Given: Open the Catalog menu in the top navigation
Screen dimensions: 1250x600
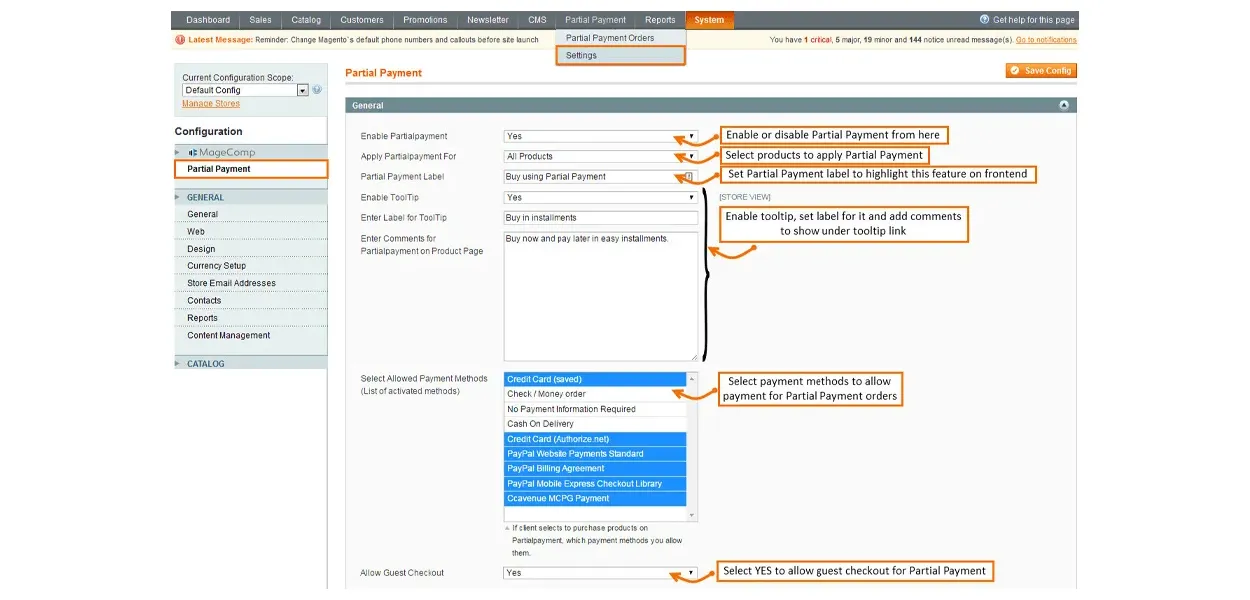Looking at the screenshot, I should [306, 20].
